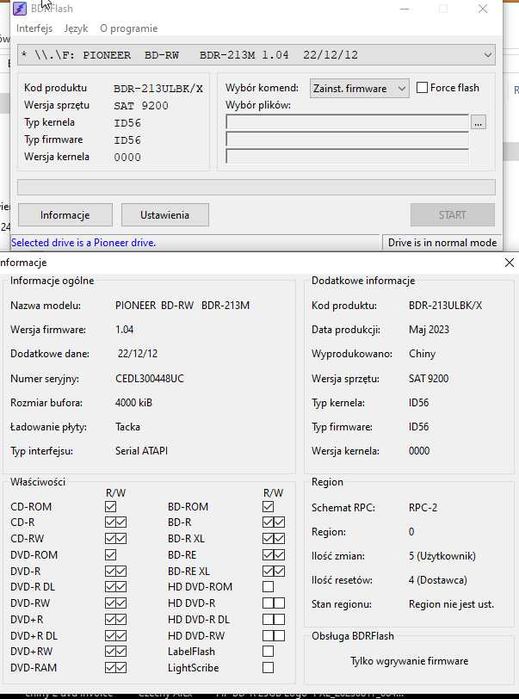Click 'SAT 9200' in Informacje dialog

point(428,378)
